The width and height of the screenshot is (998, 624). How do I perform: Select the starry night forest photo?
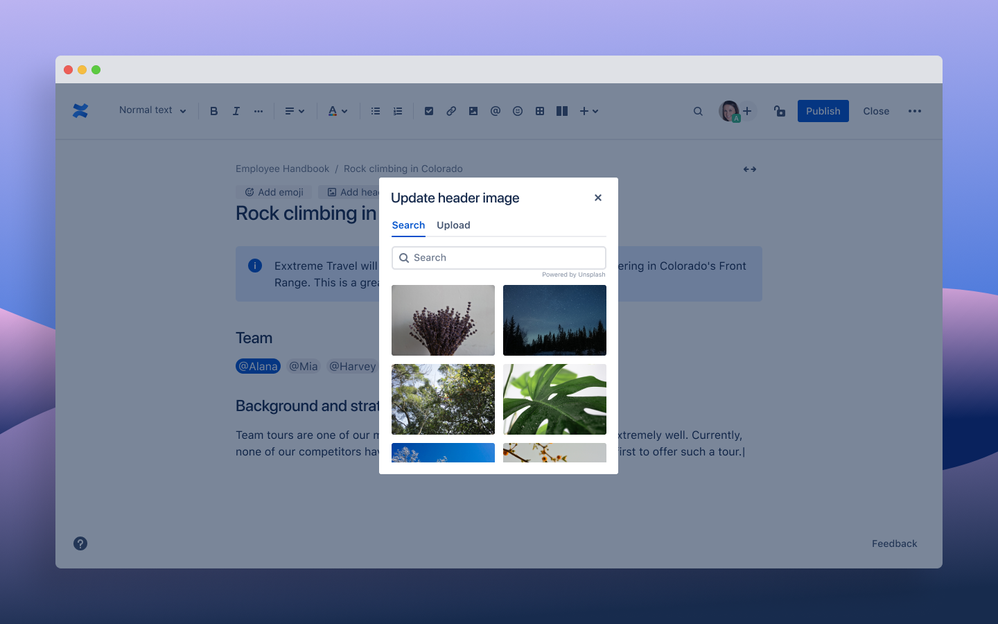point(554,320)
